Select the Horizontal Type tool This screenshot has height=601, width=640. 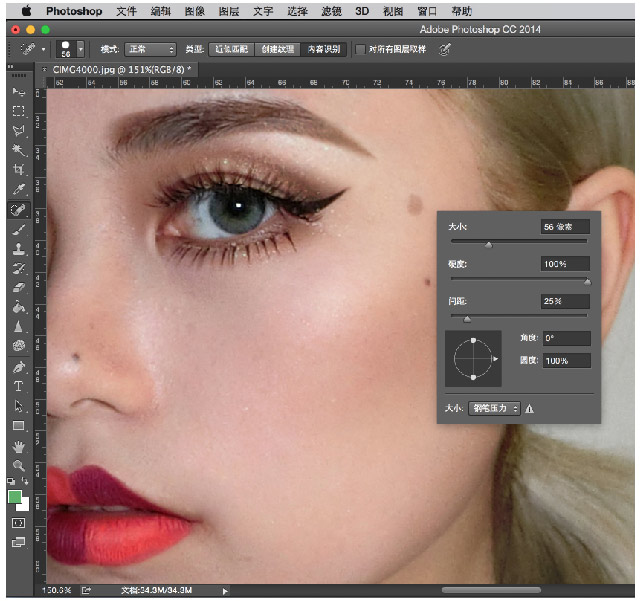click(18, 386)
